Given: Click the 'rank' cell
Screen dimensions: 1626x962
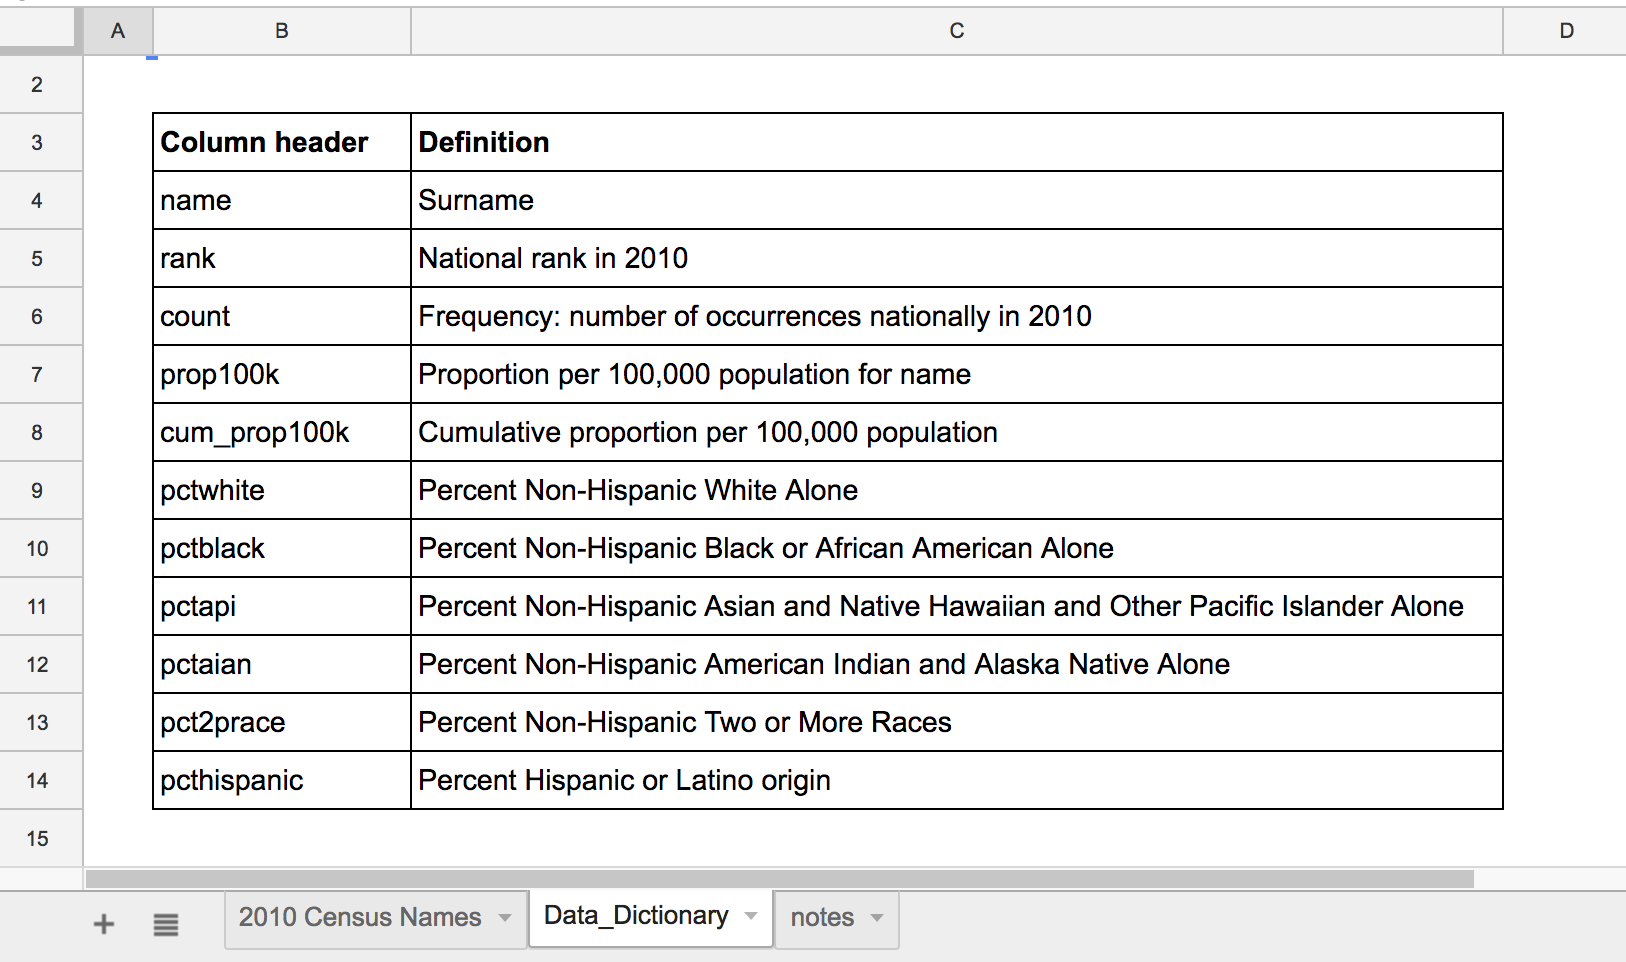Looking at the screenshot, I should (282, 258).
